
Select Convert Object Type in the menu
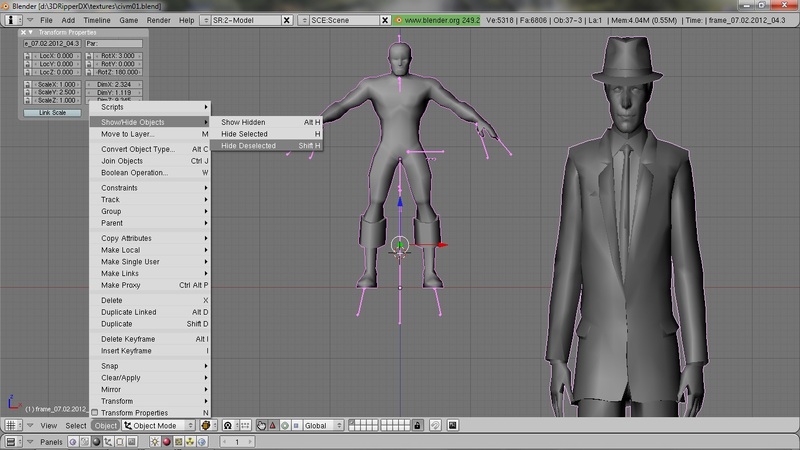click(151, 149)
